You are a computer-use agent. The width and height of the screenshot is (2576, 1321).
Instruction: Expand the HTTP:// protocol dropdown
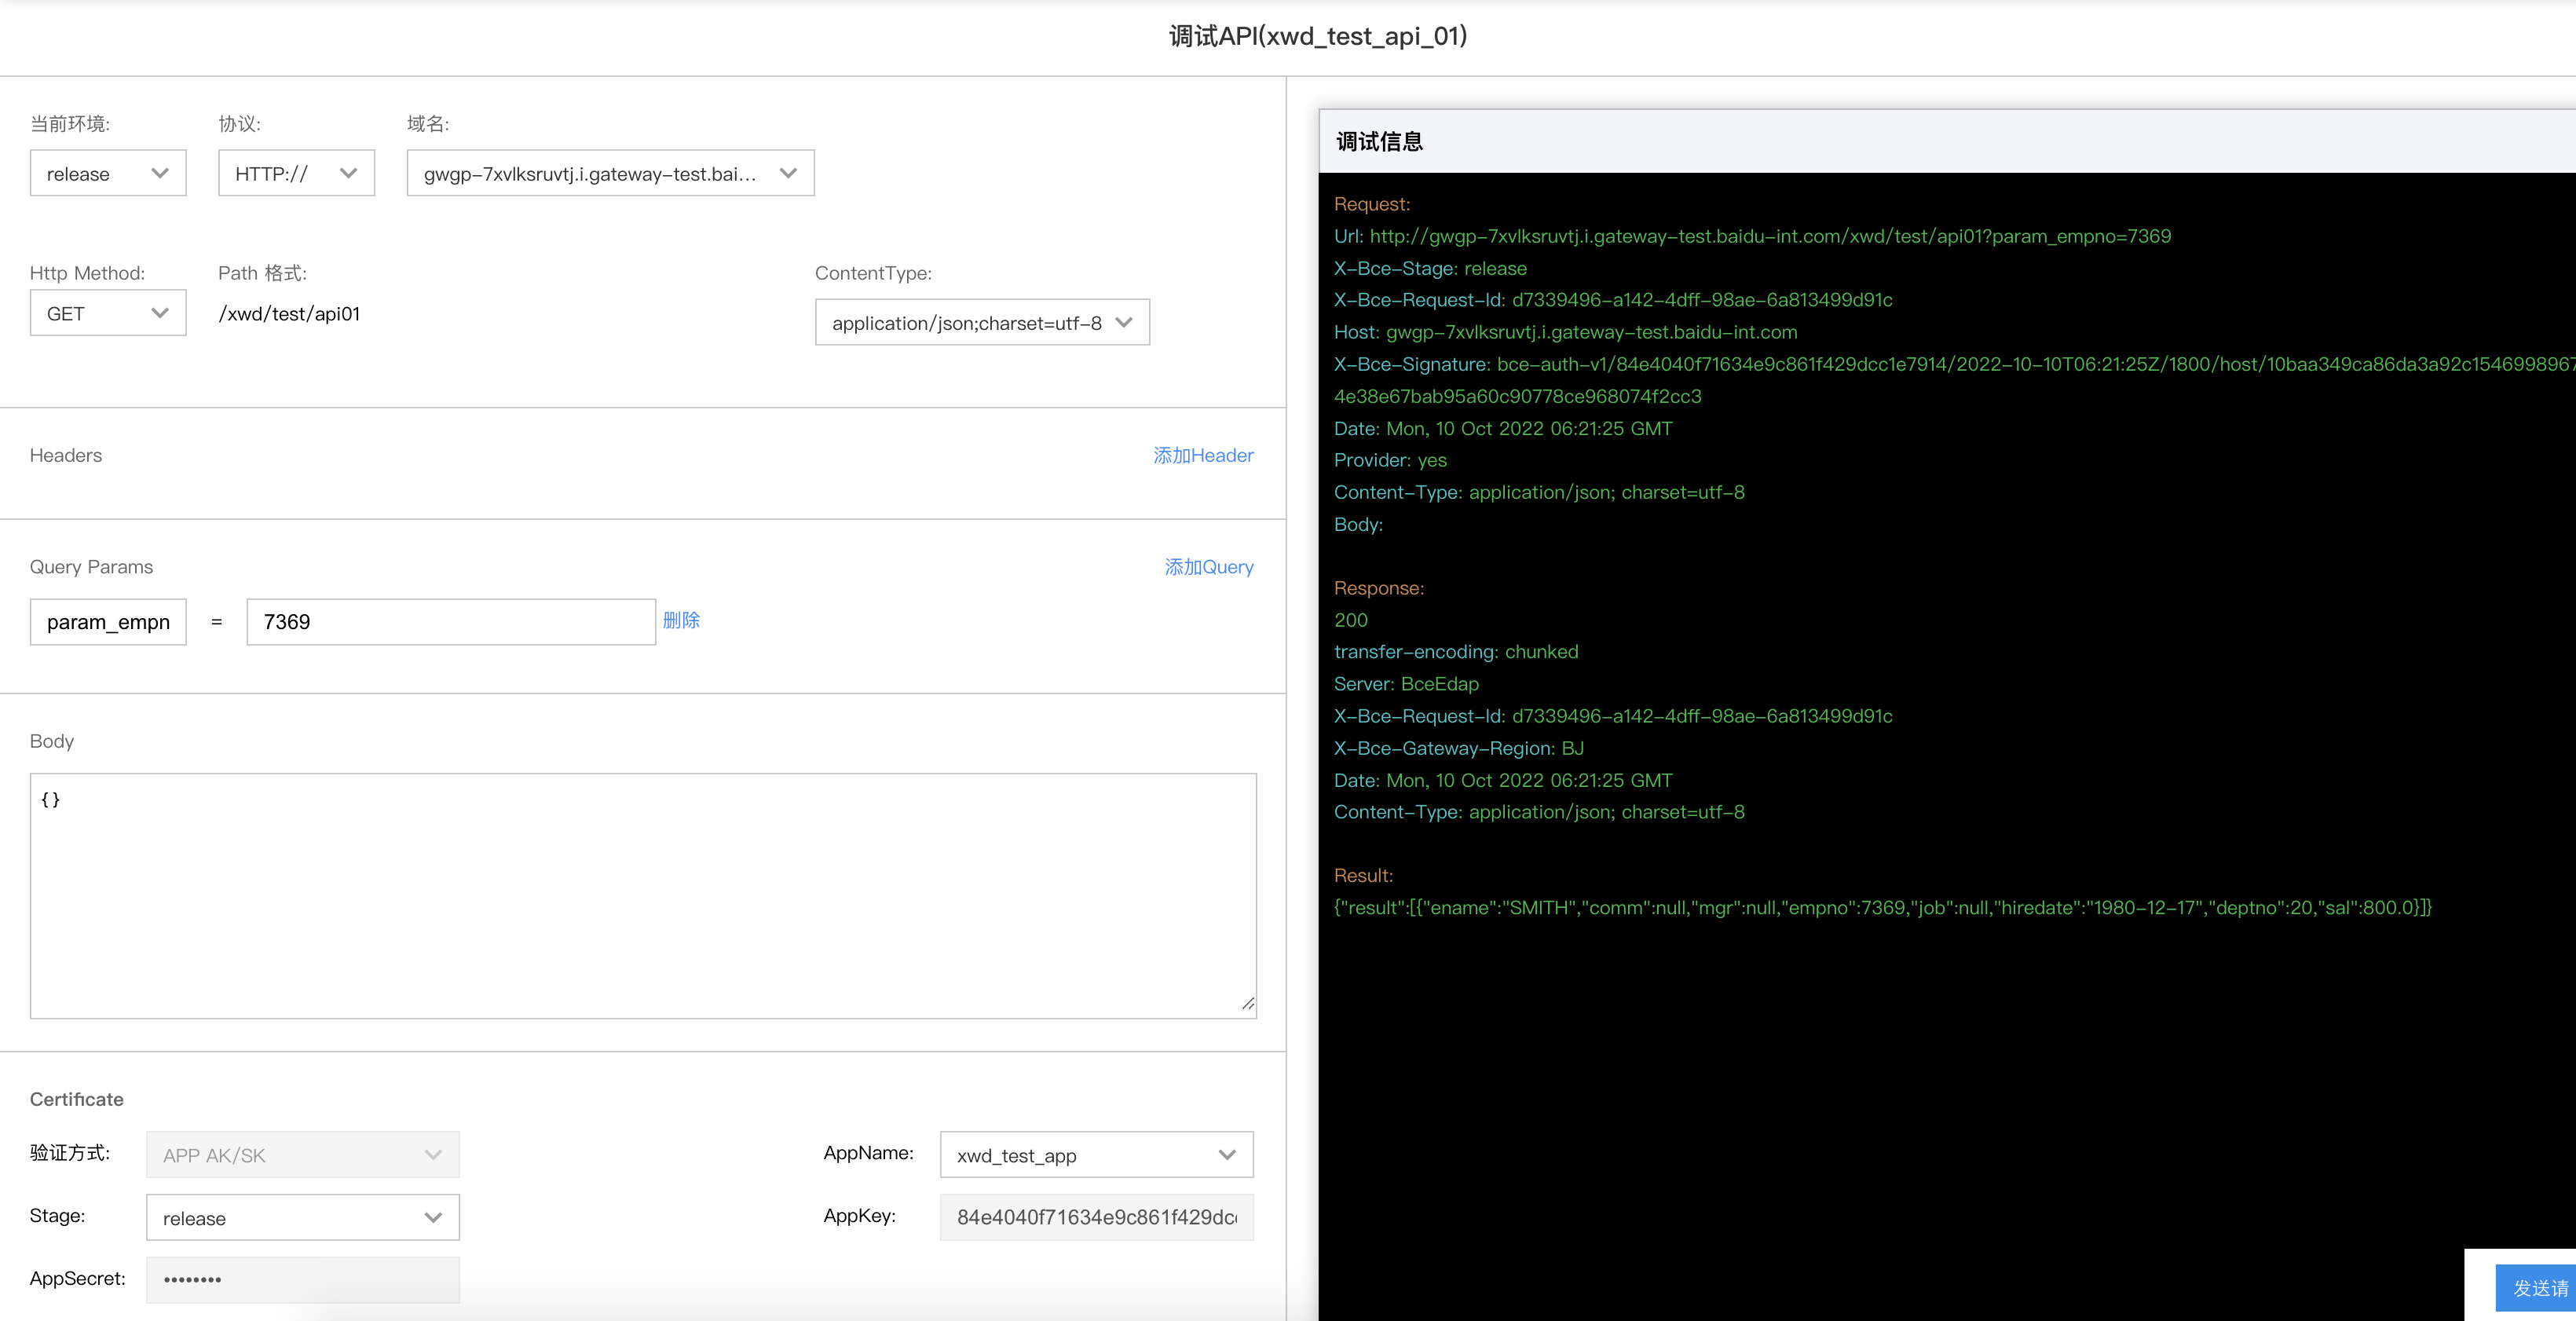pos(296,173)
